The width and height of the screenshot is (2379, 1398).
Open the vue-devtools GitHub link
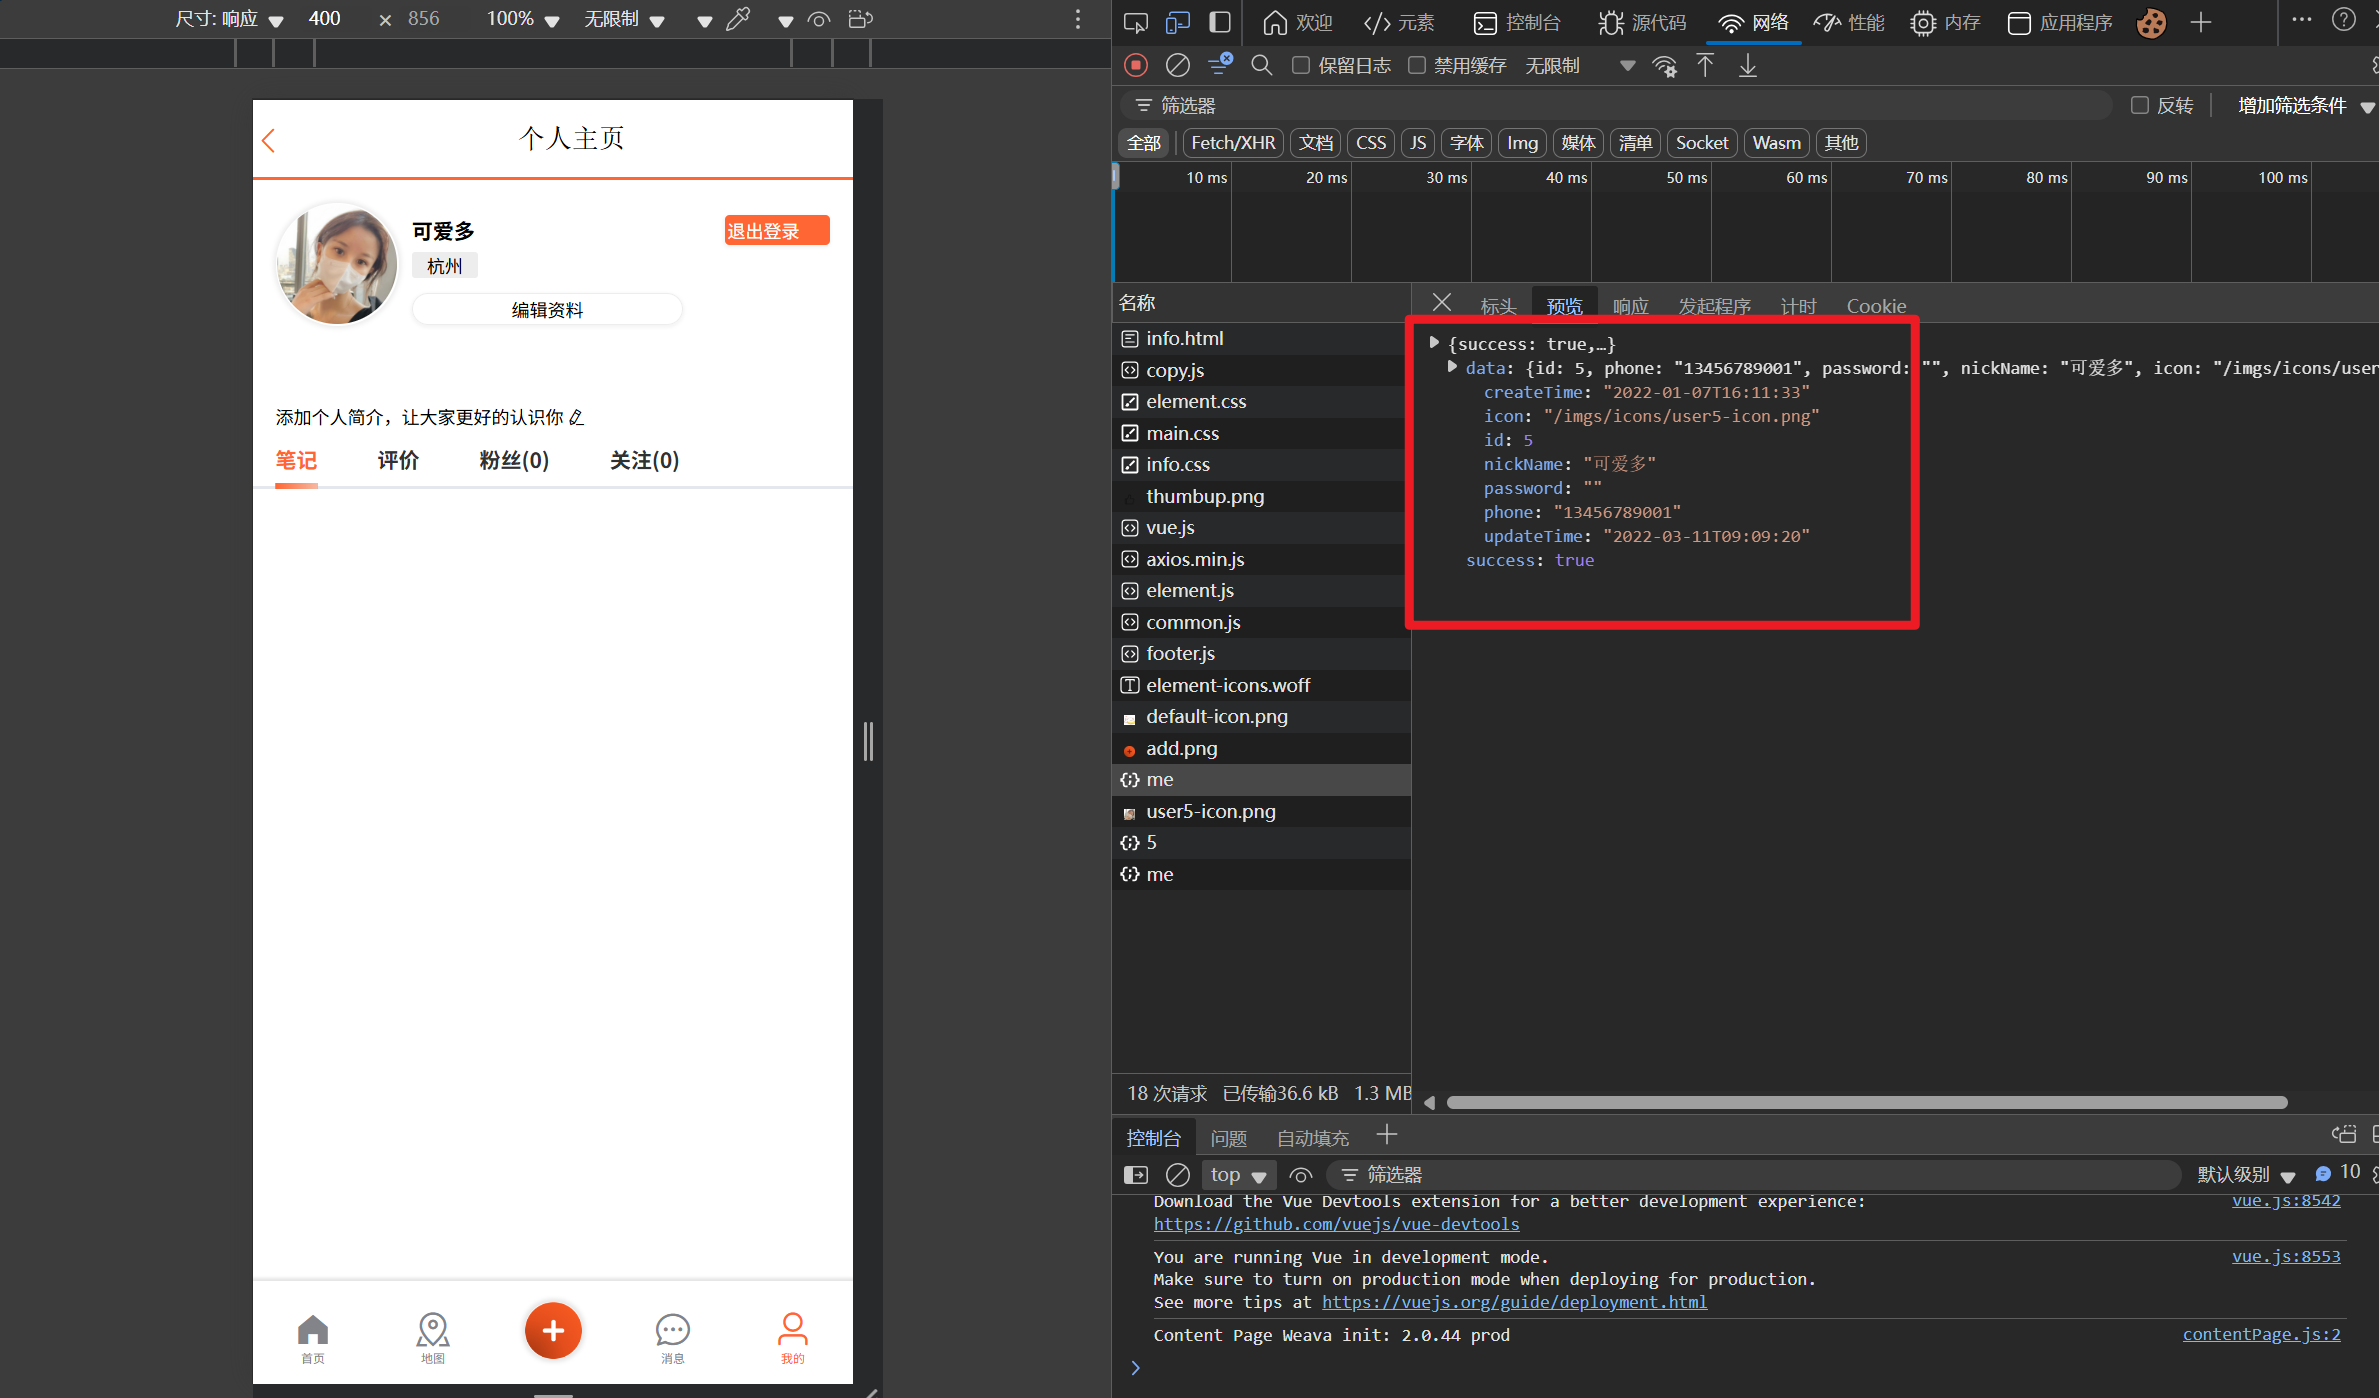click(1336, 1224)
